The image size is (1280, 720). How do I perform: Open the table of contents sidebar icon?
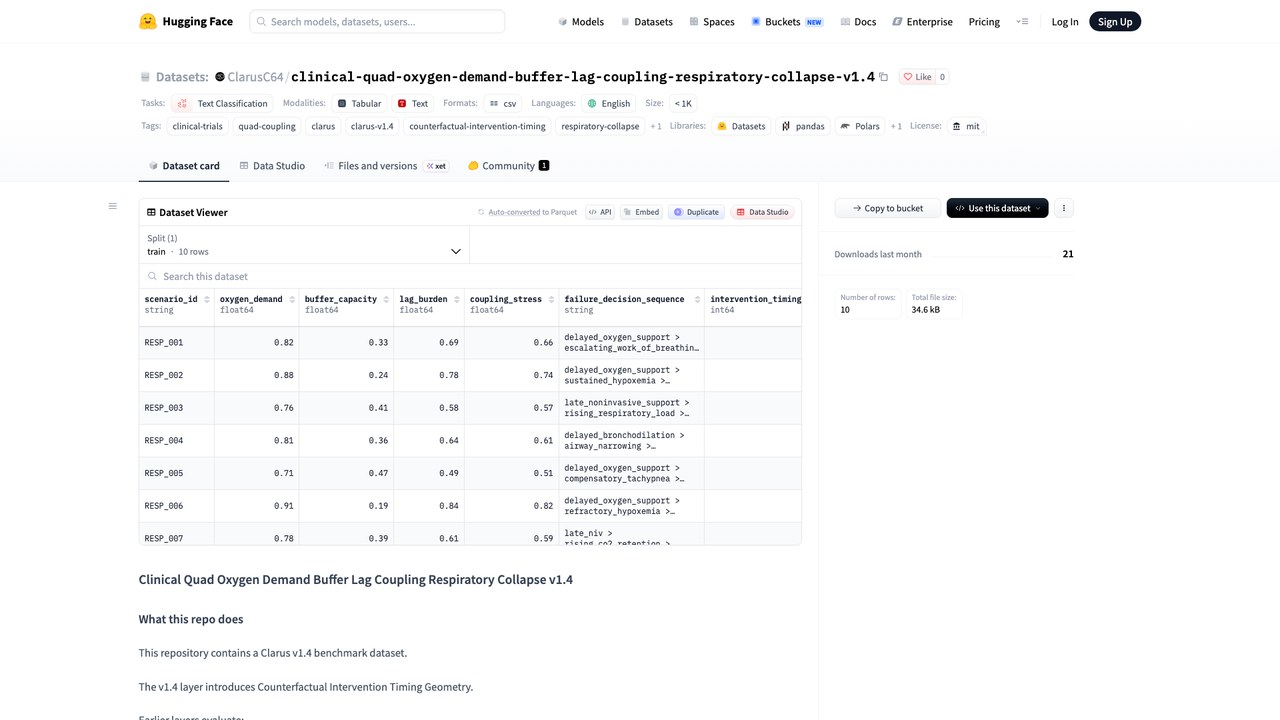coord(113,206)
